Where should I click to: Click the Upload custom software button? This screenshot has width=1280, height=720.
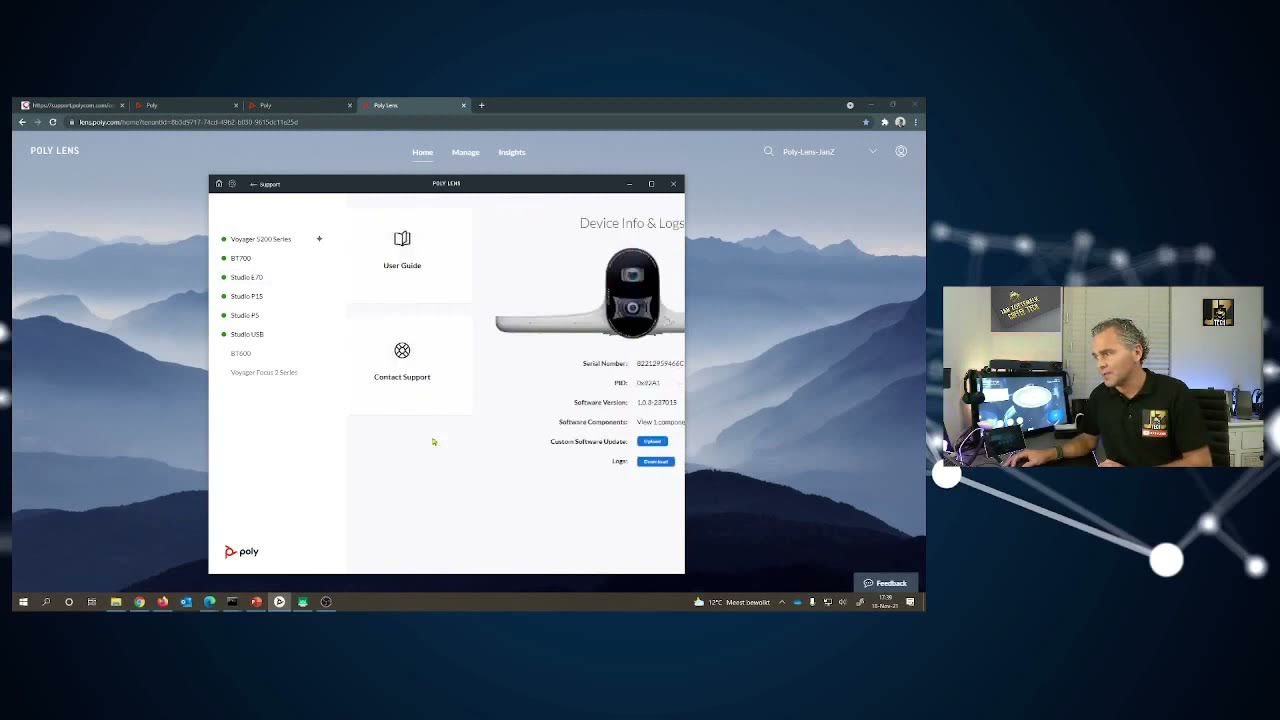coord(652,441)
